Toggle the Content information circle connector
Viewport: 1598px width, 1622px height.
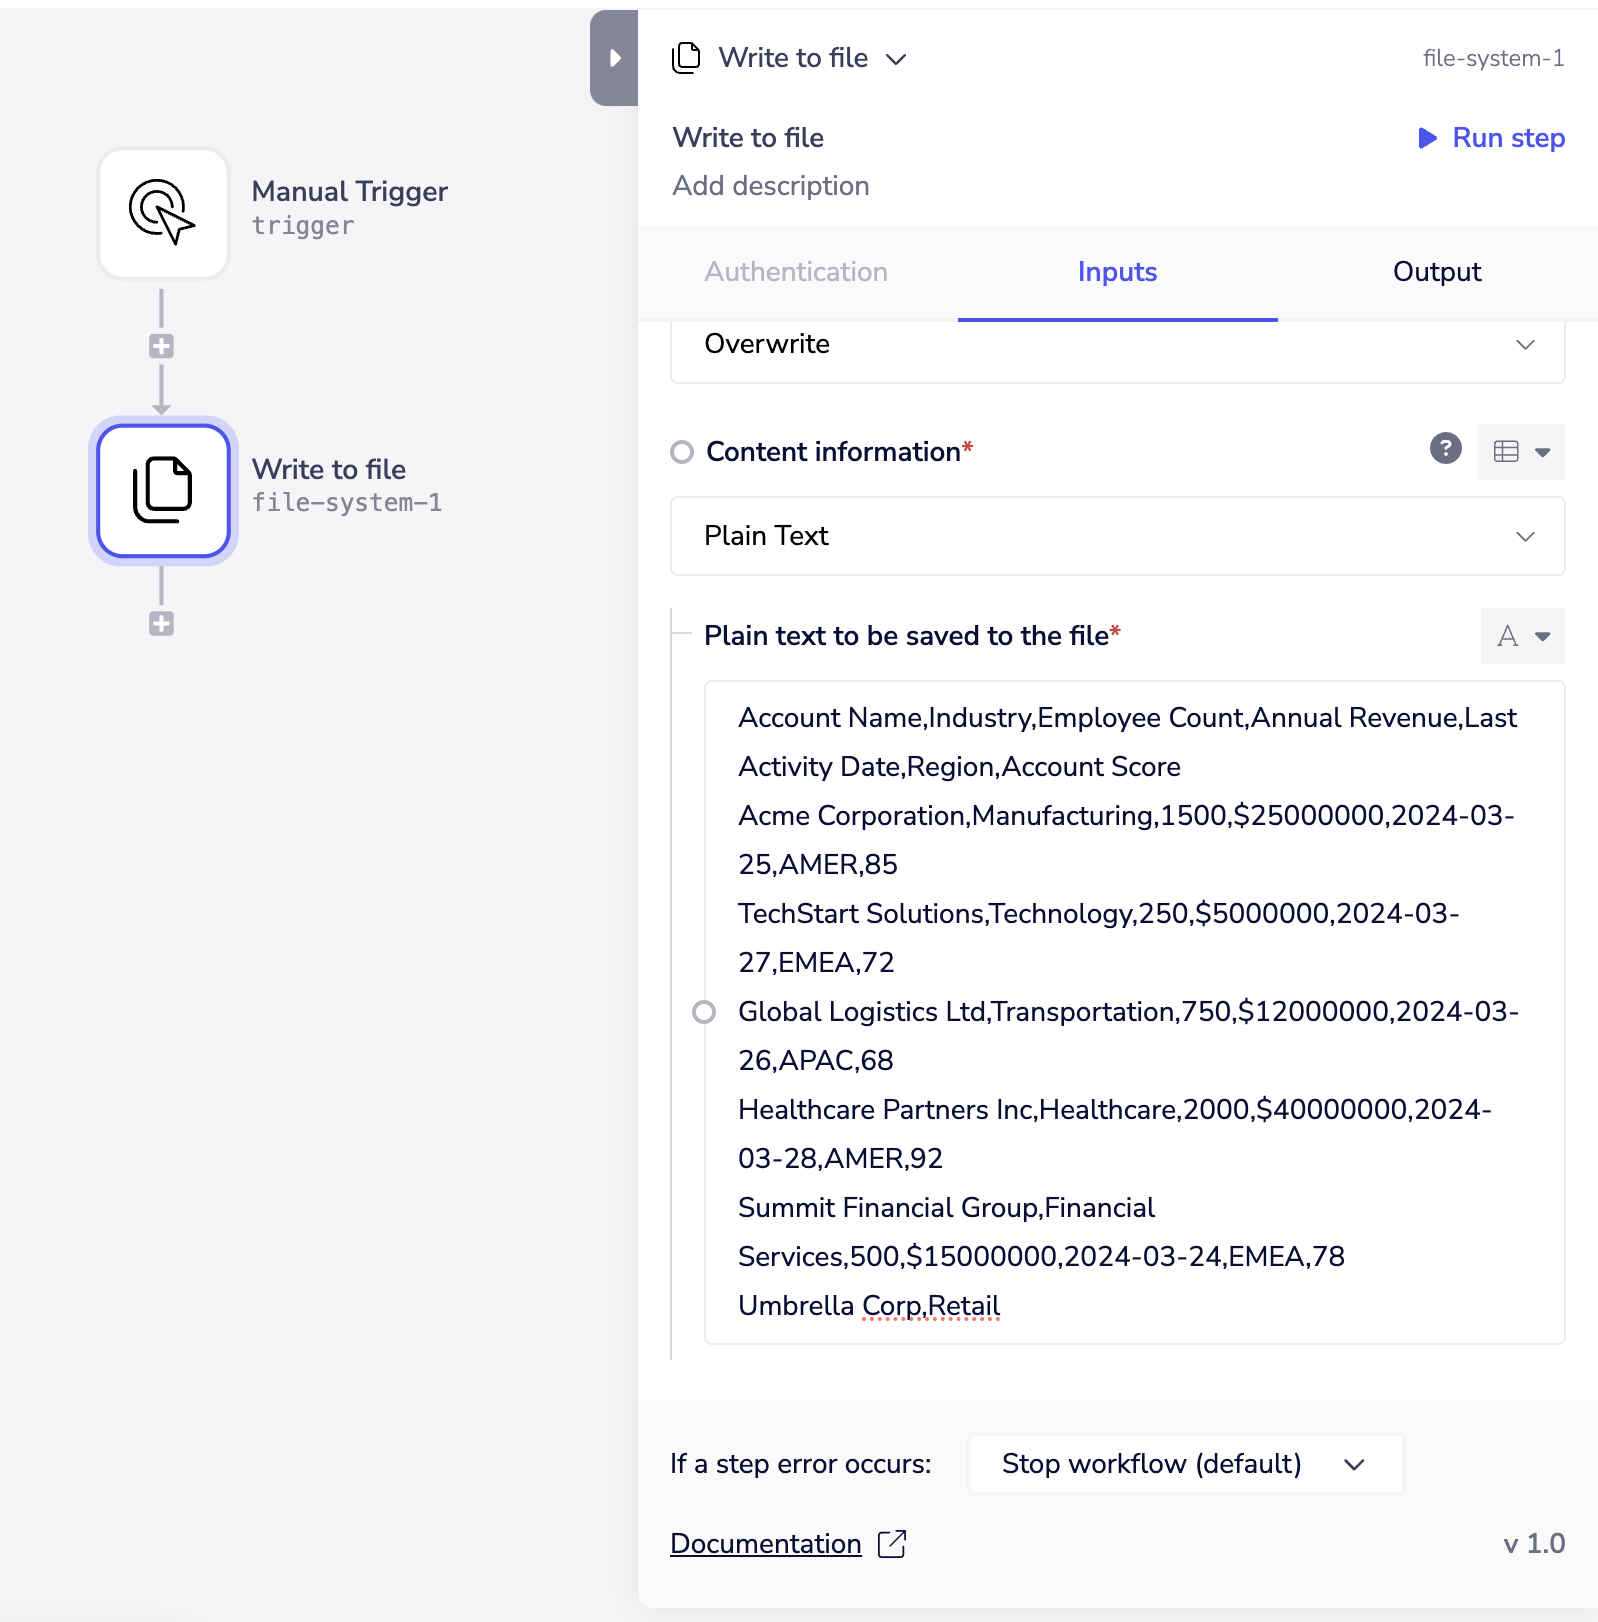(682, 452)
